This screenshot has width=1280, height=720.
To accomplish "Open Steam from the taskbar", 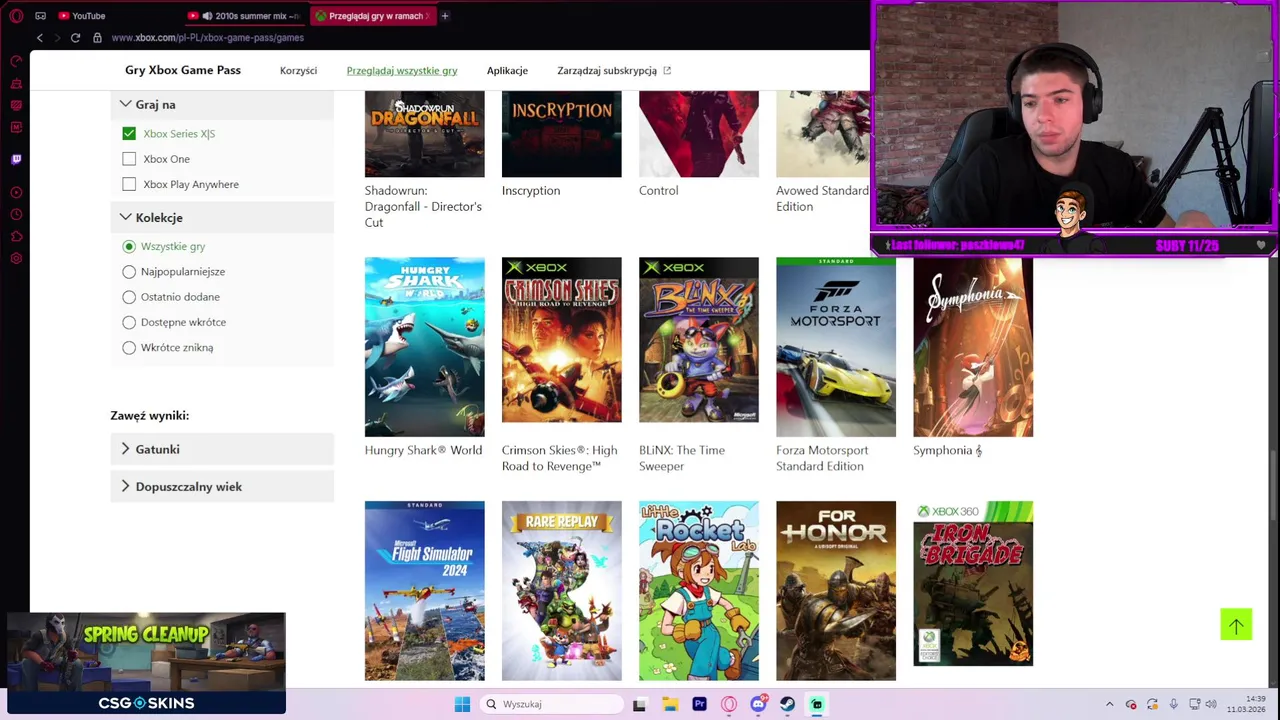I will pos(788,704).
